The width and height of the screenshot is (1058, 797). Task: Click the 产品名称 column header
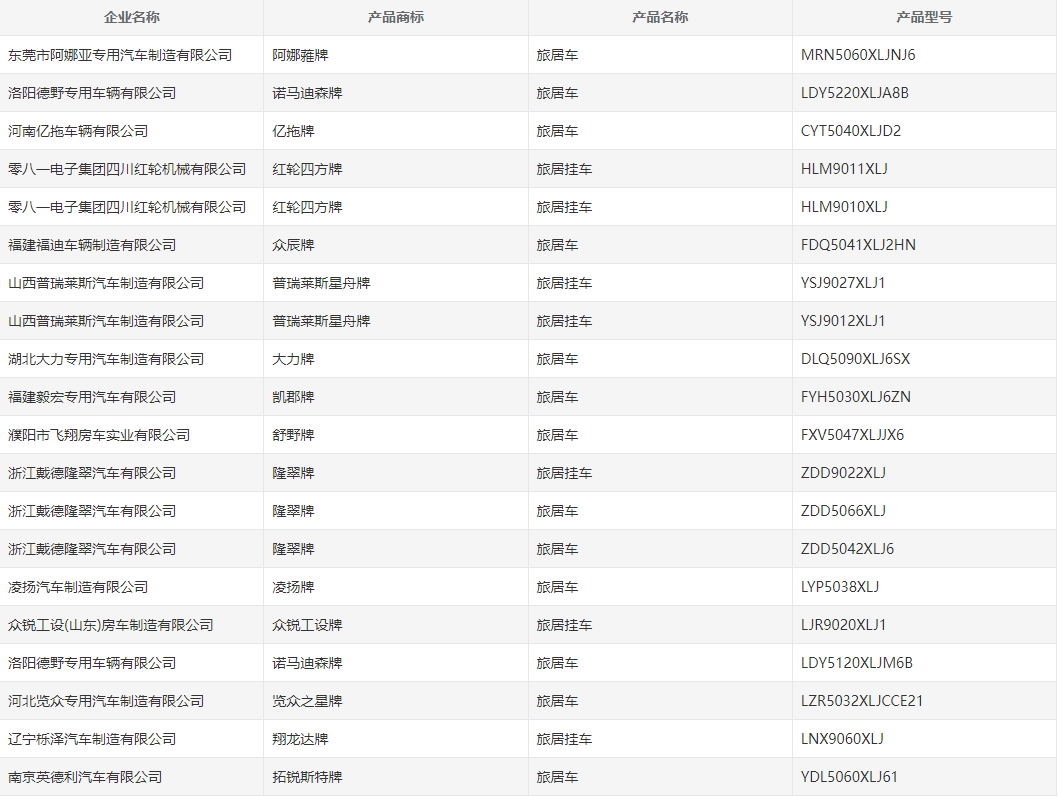pos(660,18)
